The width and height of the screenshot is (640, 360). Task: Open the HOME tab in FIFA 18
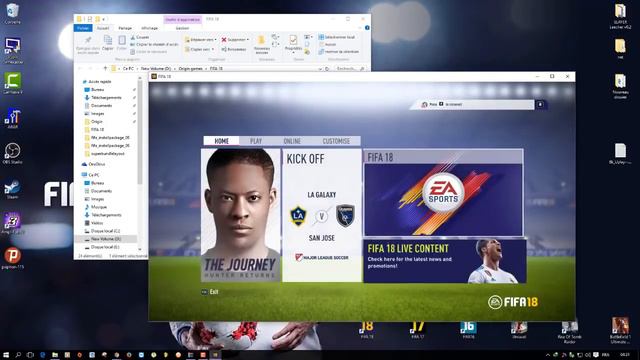click(222, 141)
